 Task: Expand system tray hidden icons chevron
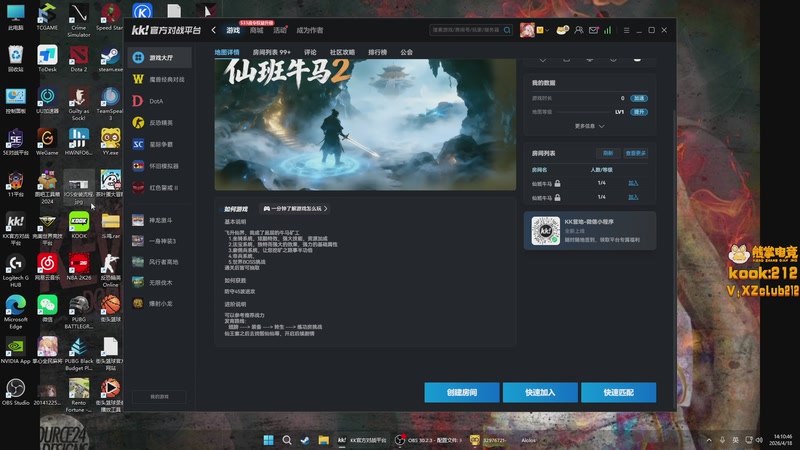[x=709, y=440]
